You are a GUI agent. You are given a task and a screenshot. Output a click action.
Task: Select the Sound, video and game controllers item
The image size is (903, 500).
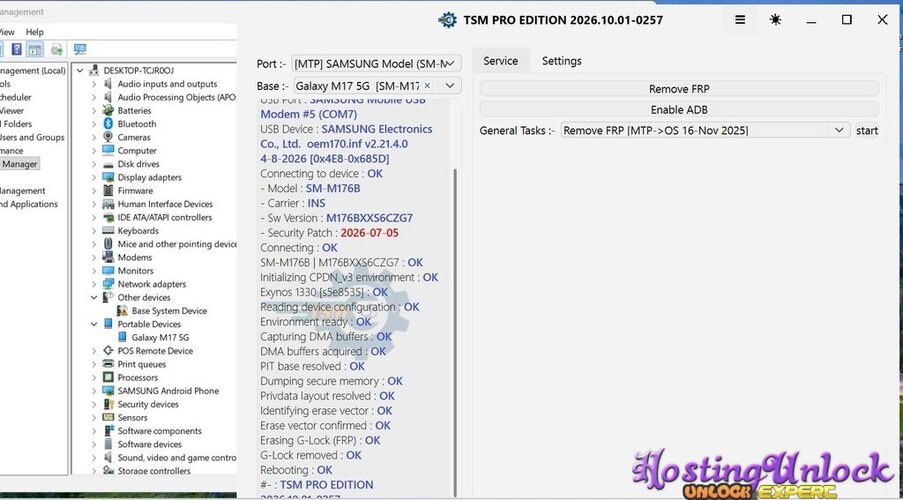[x=177, y=457]
